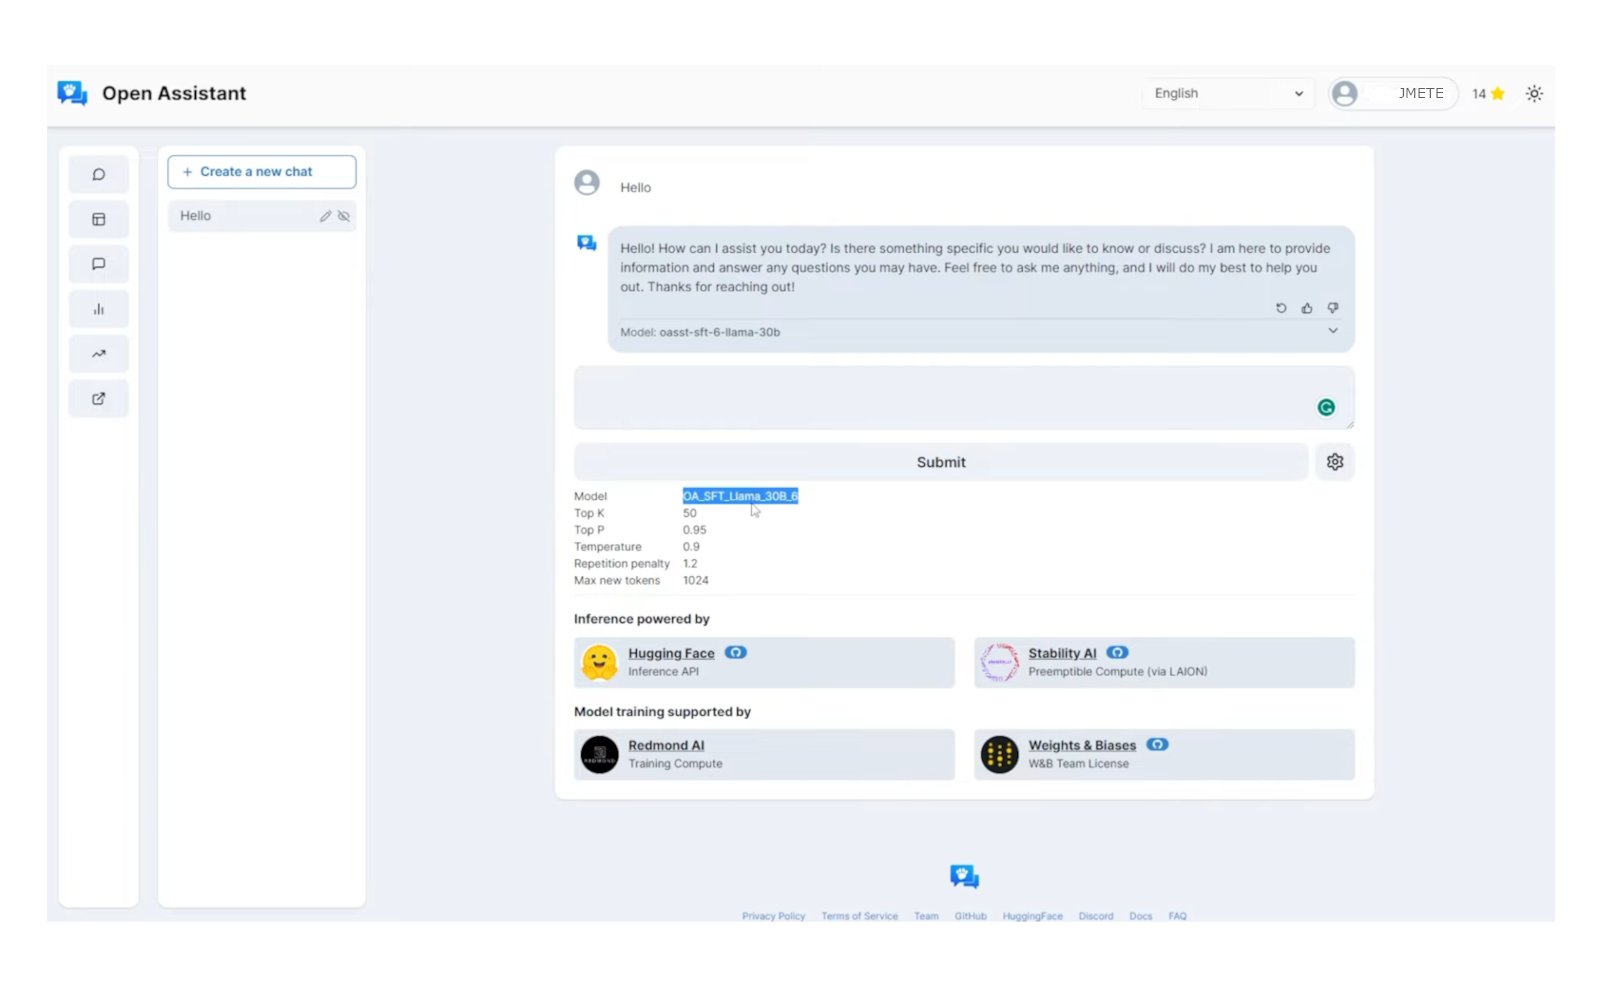1600x1000 pixels.
Task: Open the English language dropdown
Action: point(1227,93)
